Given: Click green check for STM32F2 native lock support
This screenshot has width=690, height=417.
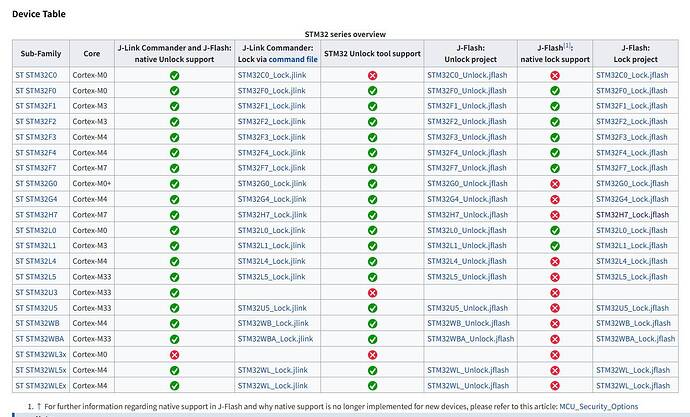Looking at the screenshot, I should click(555, 122).
